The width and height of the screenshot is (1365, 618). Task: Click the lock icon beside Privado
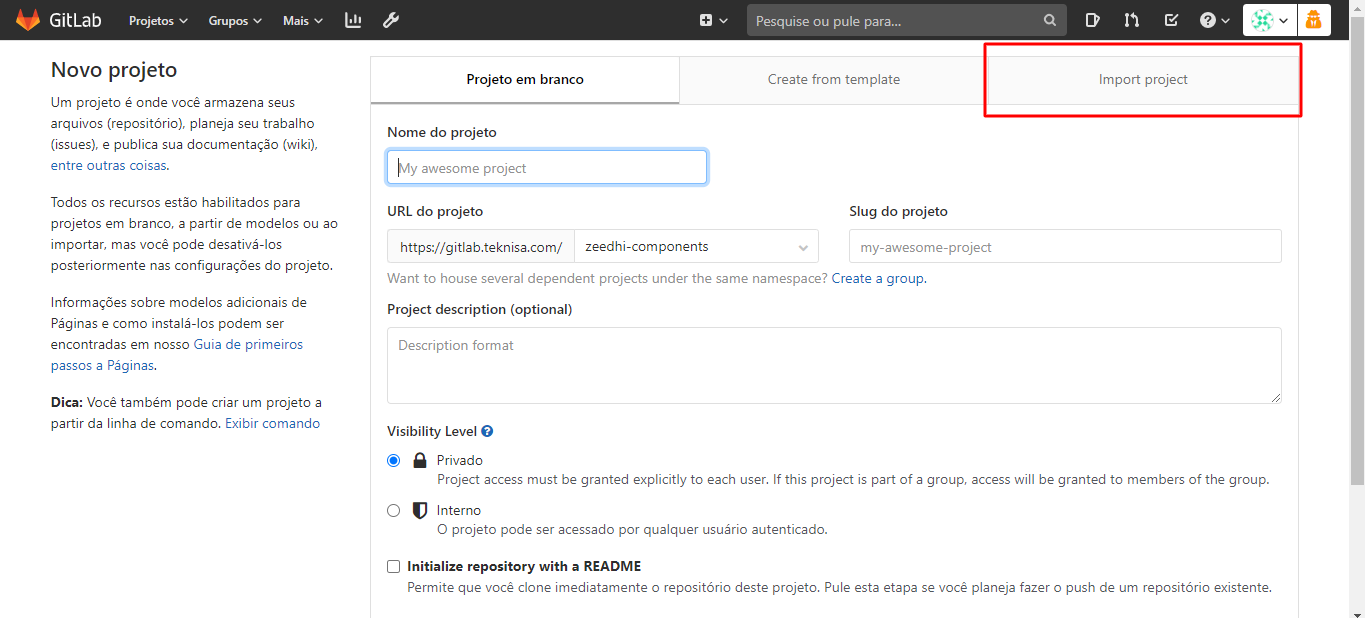[420, 460]
